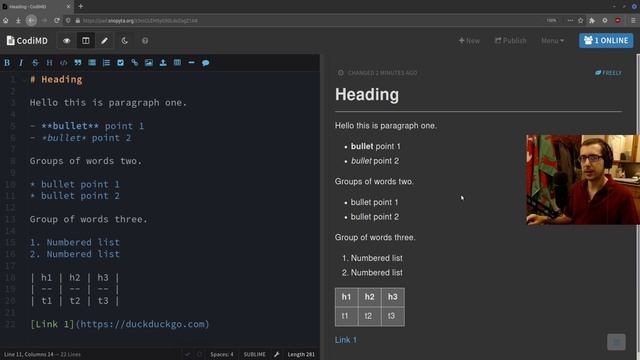Insert a blockquote with the quote icon
The image size is (640, 360).
[78, 62]
